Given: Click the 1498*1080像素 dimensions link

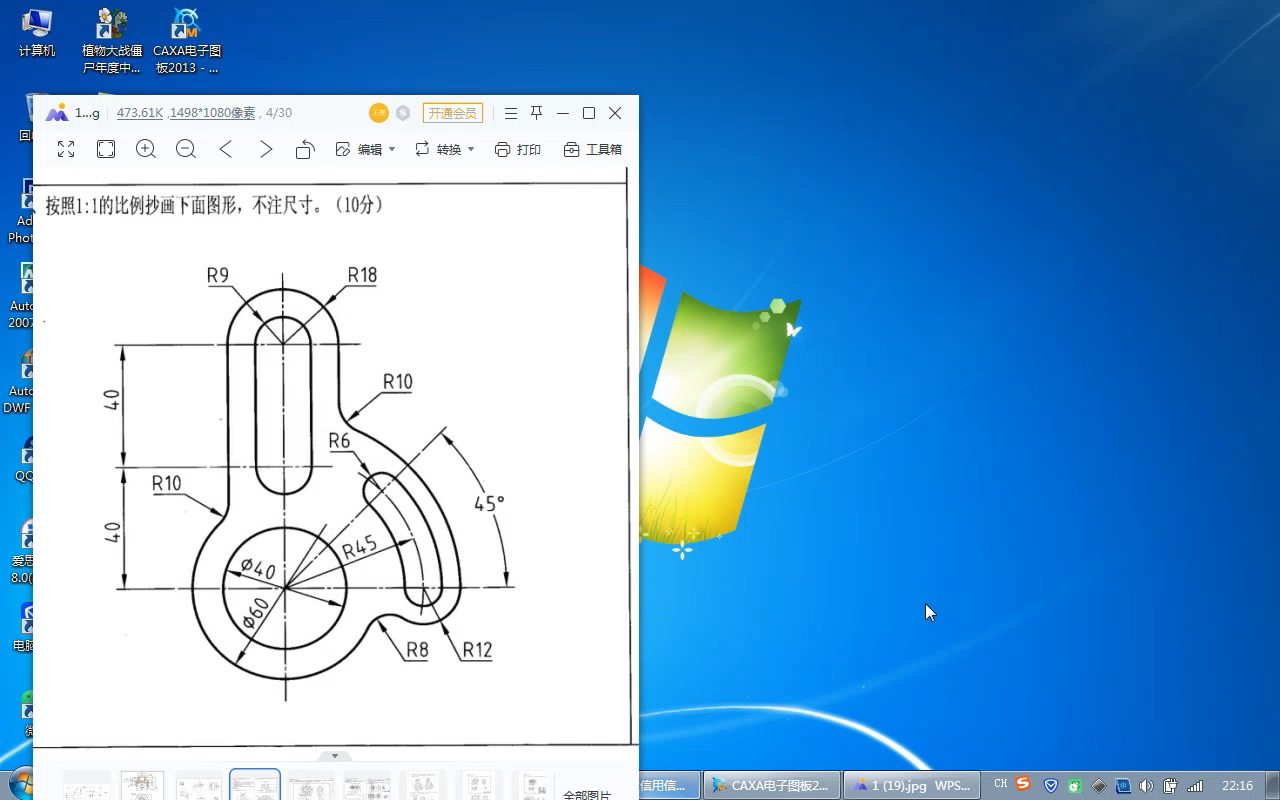Looking at the screenshot, I should coord(212,113).
